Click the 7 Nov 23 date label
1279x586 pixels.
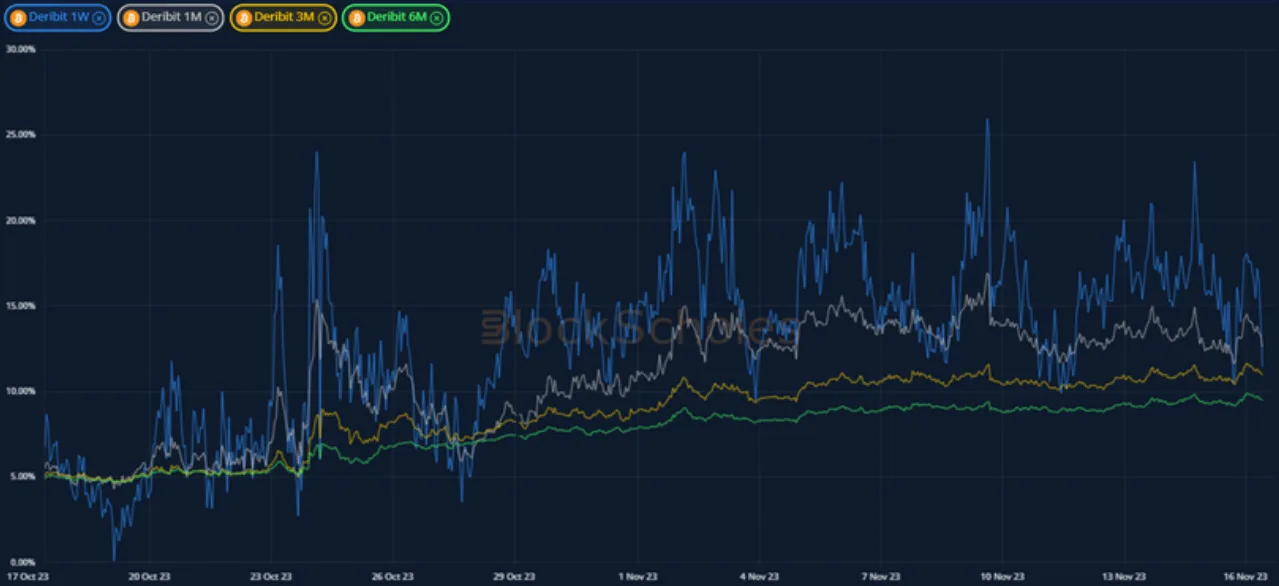[x=881, y=577]
